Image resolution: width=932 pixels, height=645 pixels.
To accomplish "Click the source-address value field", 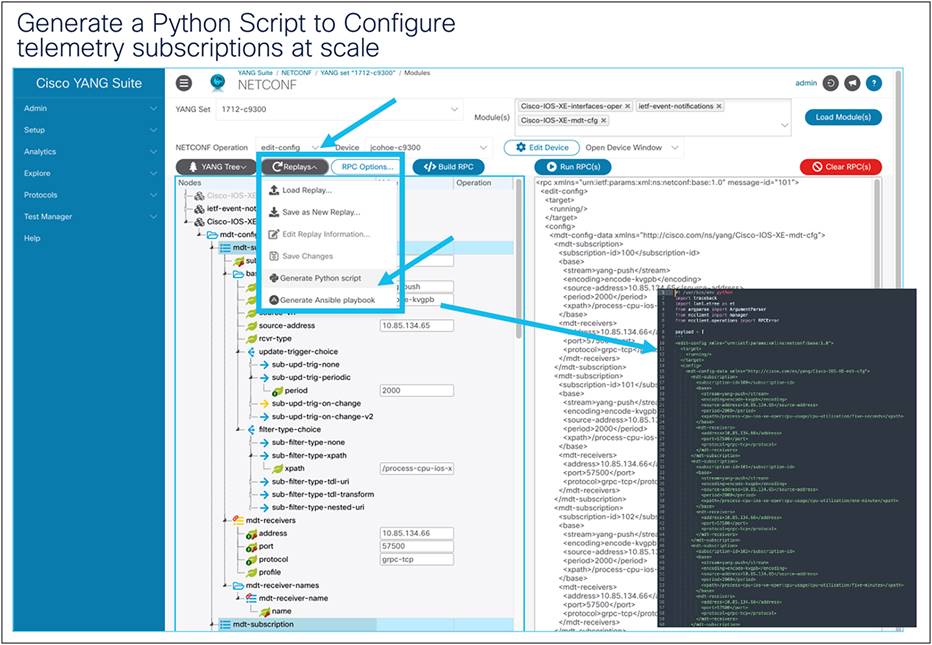I will 417,326.
